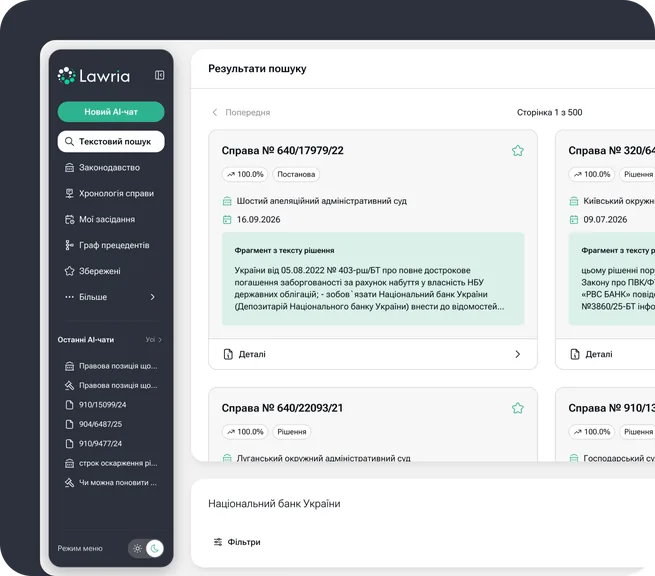Viewport: 655px width, 576px height.
Task: Click the court icon beside Шостий апеляційний
Action: point(227,201)
